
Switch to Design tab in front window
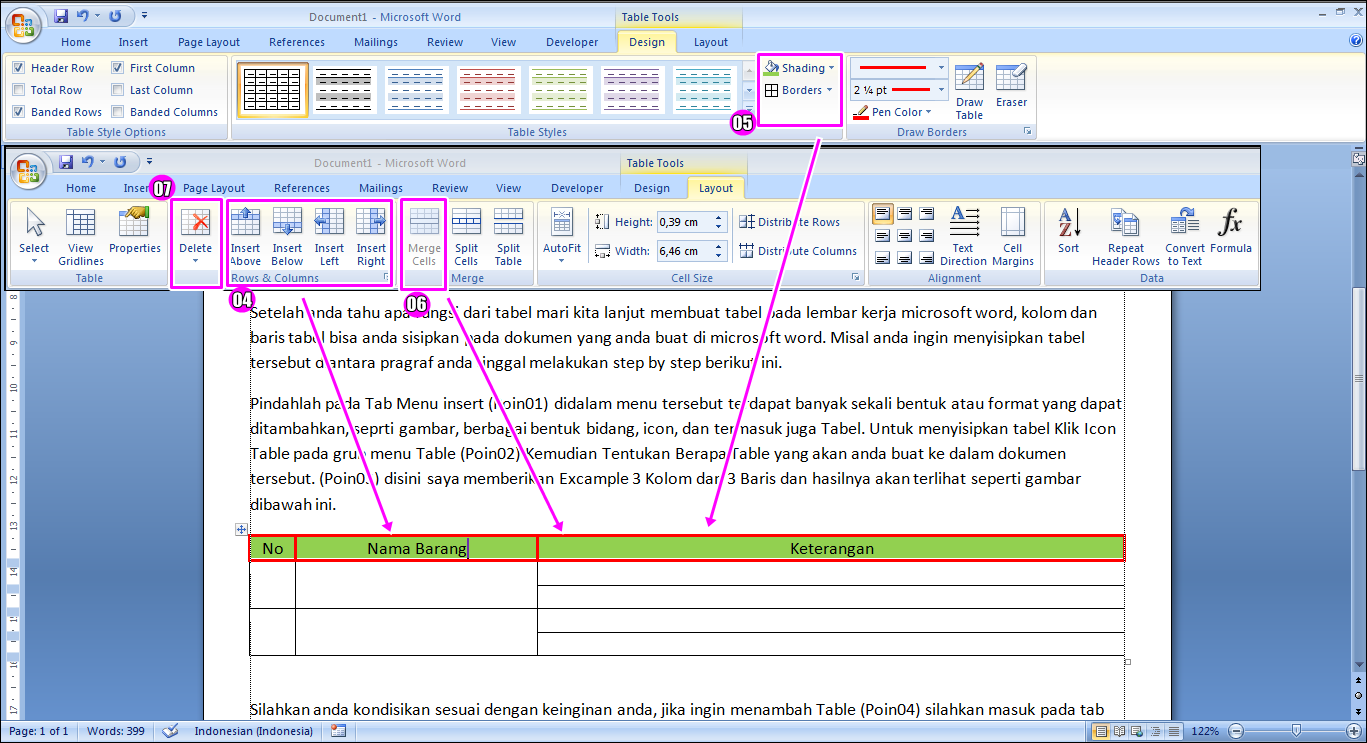coord(652,188)
